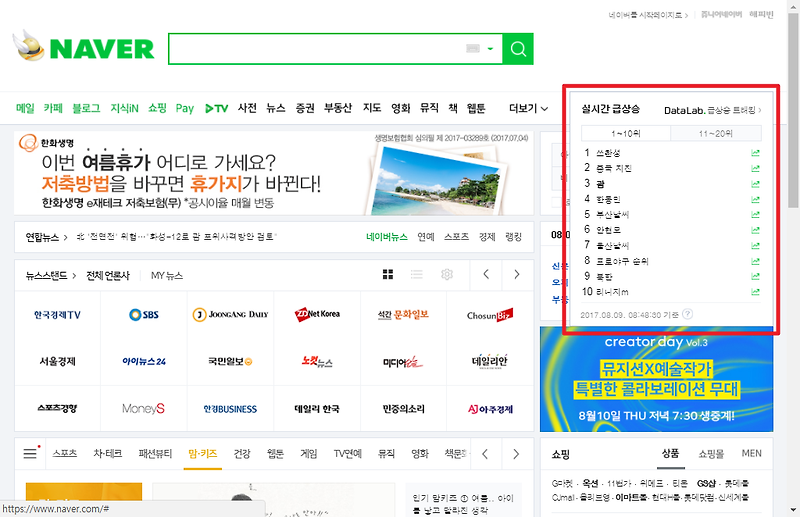Open the 쇼핑 menu item

click(x=158, y=108)
